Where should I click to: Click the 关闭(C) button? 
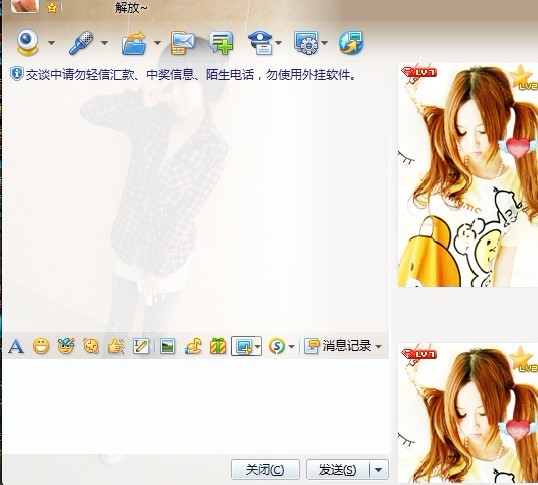click(265, 470)
